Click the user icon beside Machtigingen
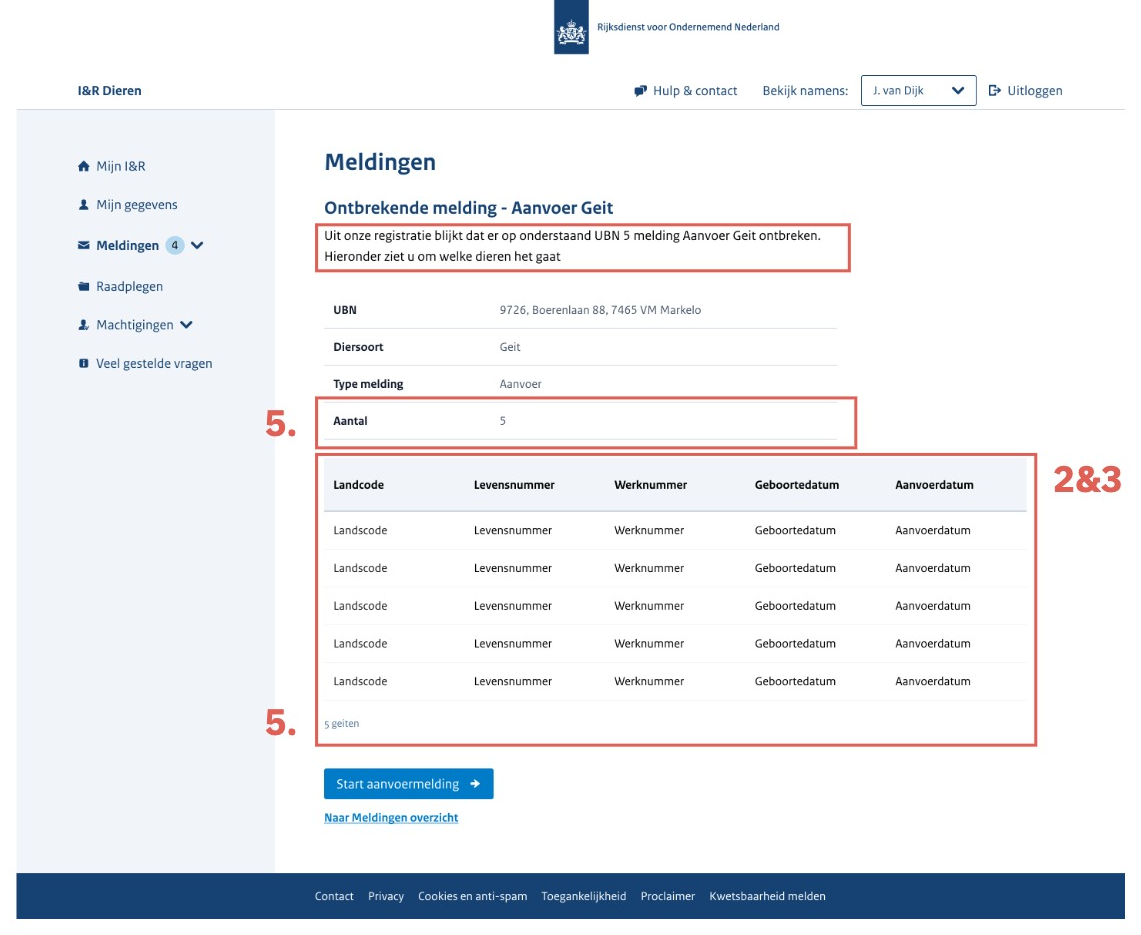The width and height of the screenshot is (1141, 935). [x=84, y=325]
